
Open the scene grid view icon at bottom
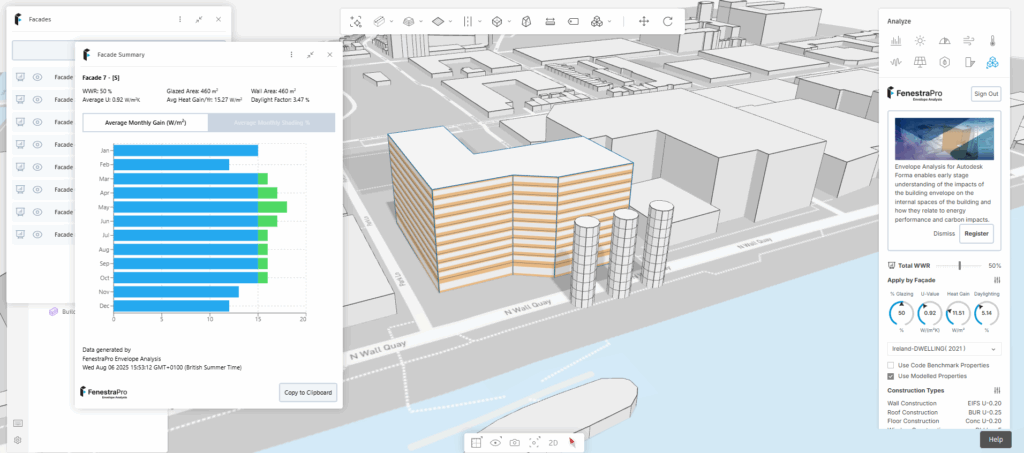click(476, 443)
